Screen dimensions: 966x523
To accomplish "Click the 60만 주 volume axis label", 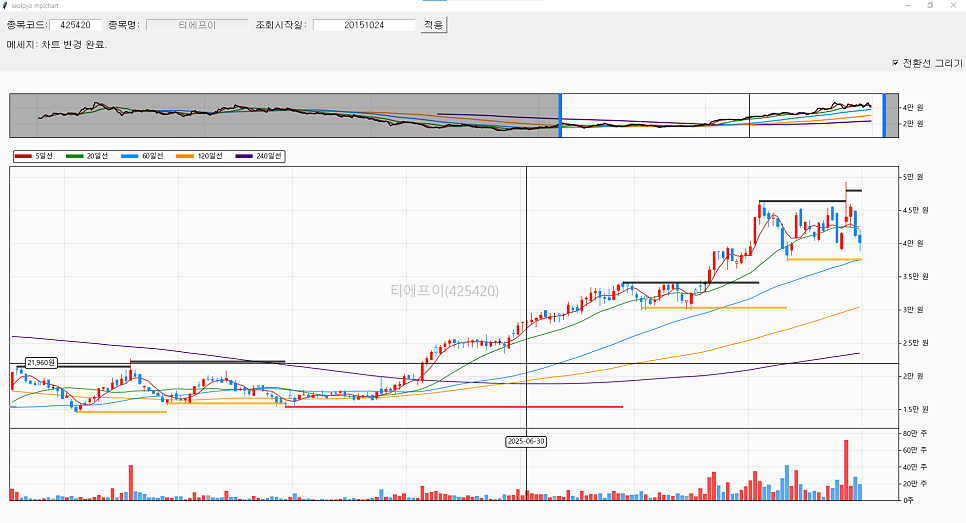I will [x=915, y=450].
